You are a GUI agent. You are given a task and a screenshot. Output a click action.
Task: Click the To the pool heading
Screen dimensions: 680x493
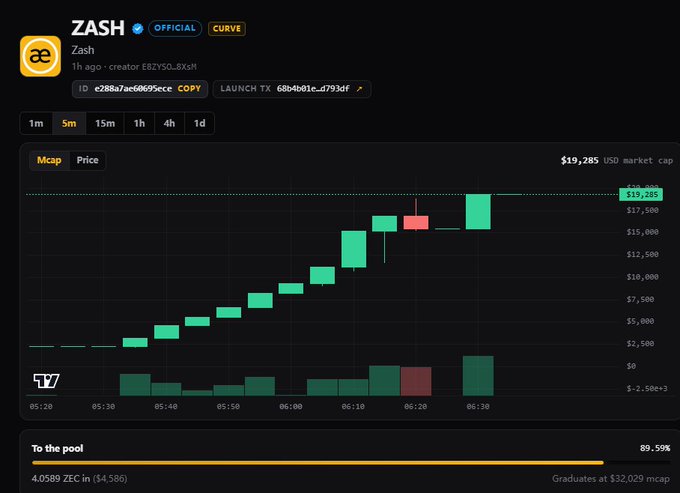point(57,448)
